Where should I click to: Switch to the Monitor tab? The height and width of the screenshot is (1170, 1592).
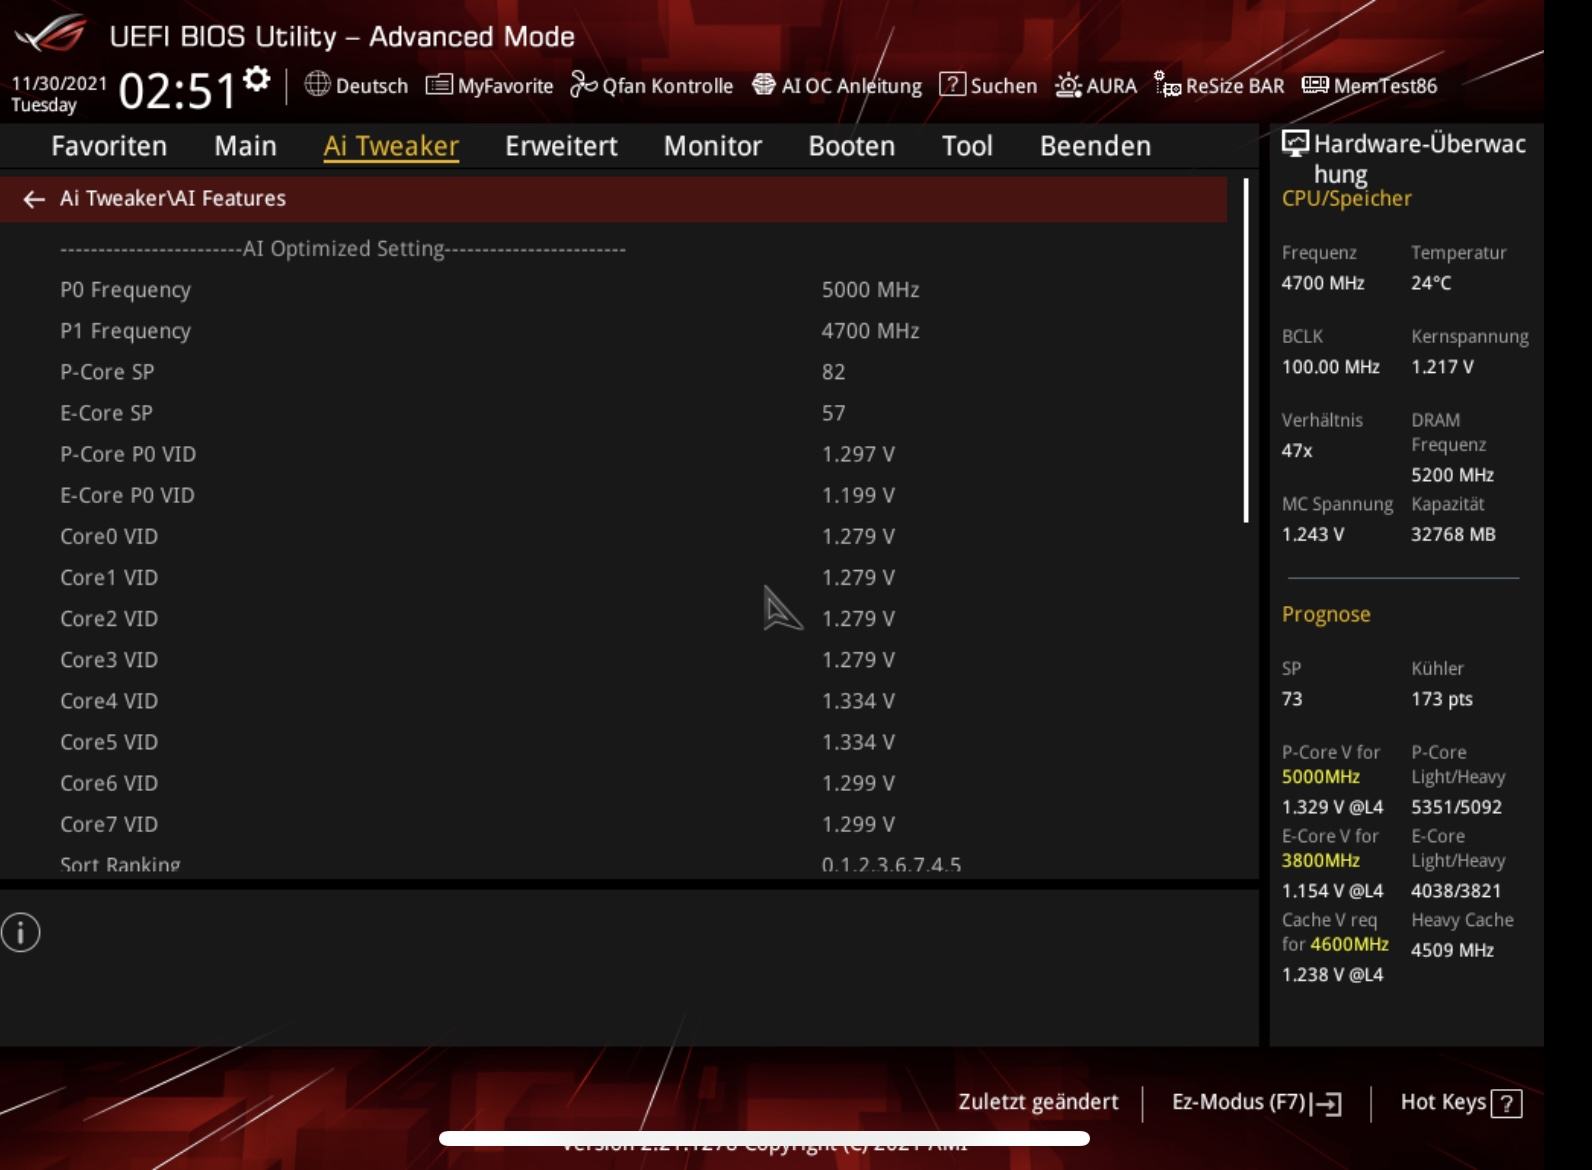(x=713, y=146)
